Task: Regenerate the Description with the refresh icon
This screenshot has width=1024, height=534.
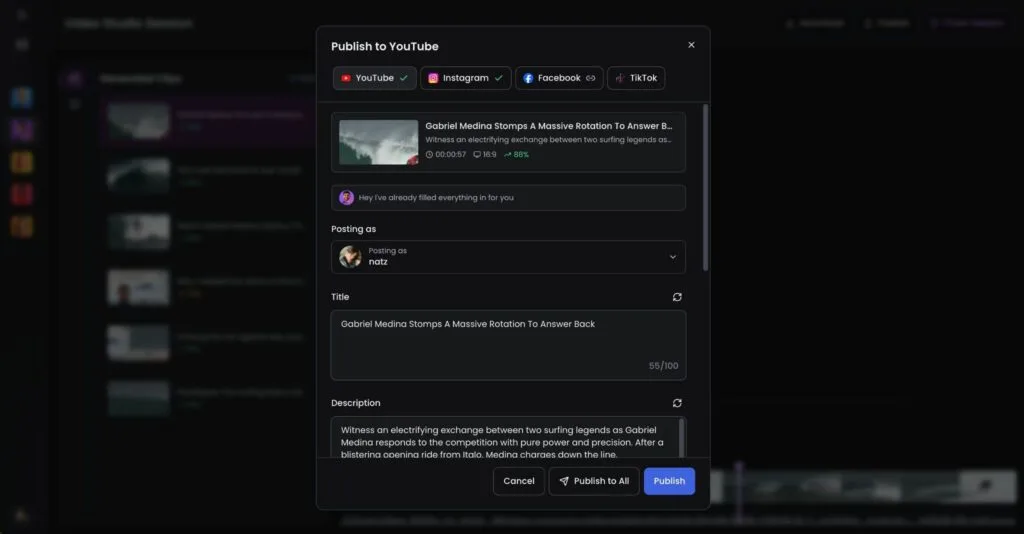Action: 677,403
